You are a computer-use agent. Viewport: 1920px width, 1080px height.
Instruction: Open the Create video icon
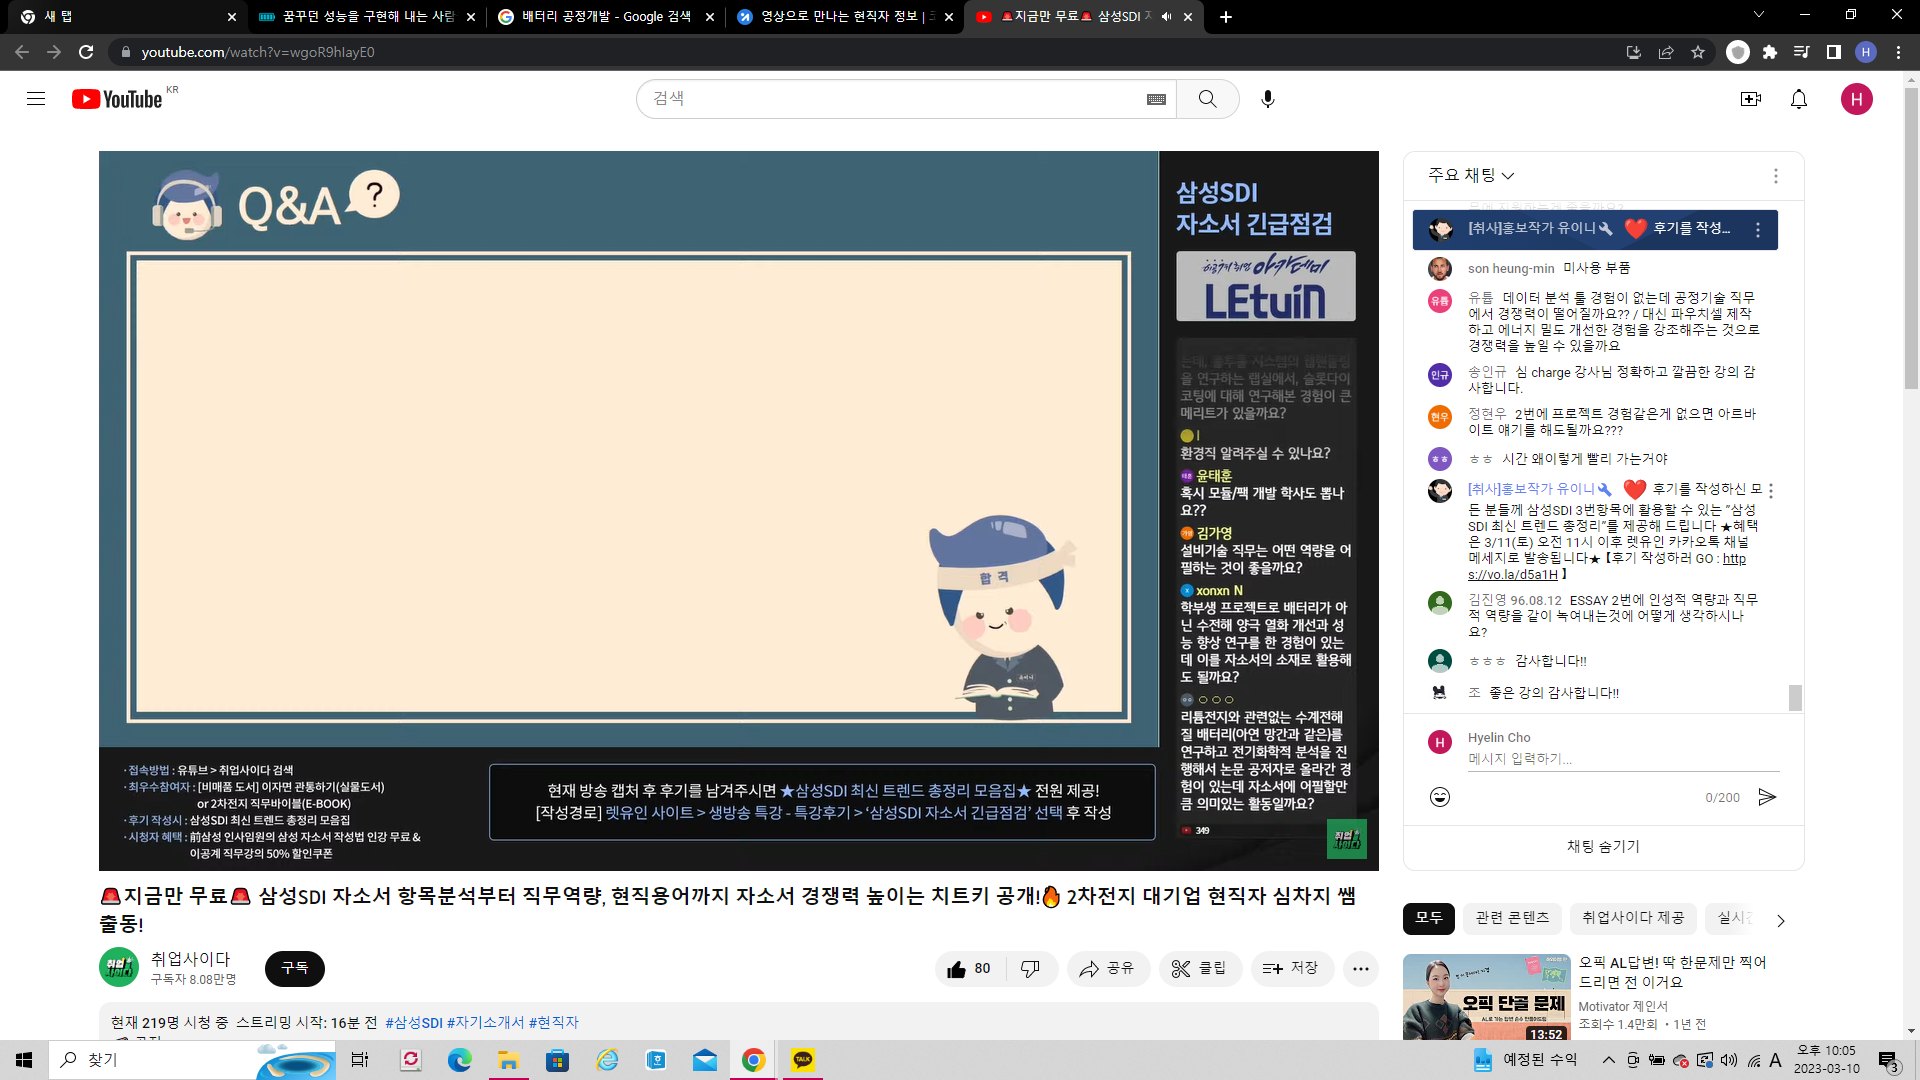pyautogui.click(x=1751, y=99)
